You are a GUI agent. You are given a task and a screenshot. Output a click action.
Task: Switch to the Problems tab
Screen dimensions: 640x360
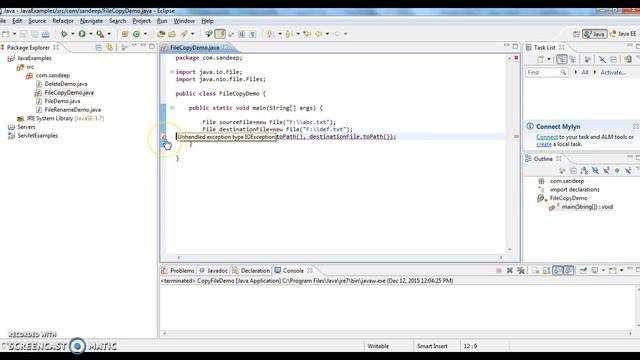coord(178,271)
